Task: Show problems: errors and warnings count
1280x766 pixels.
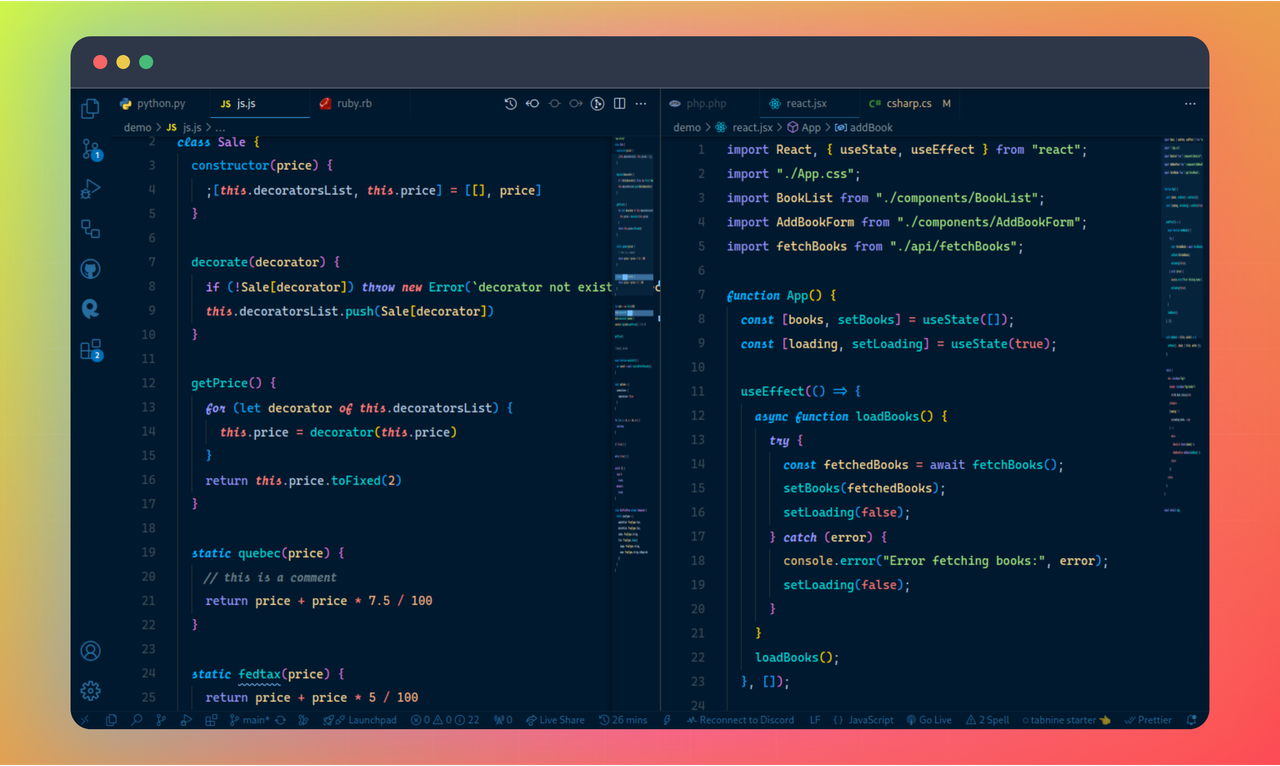Action: coord(445,720)
